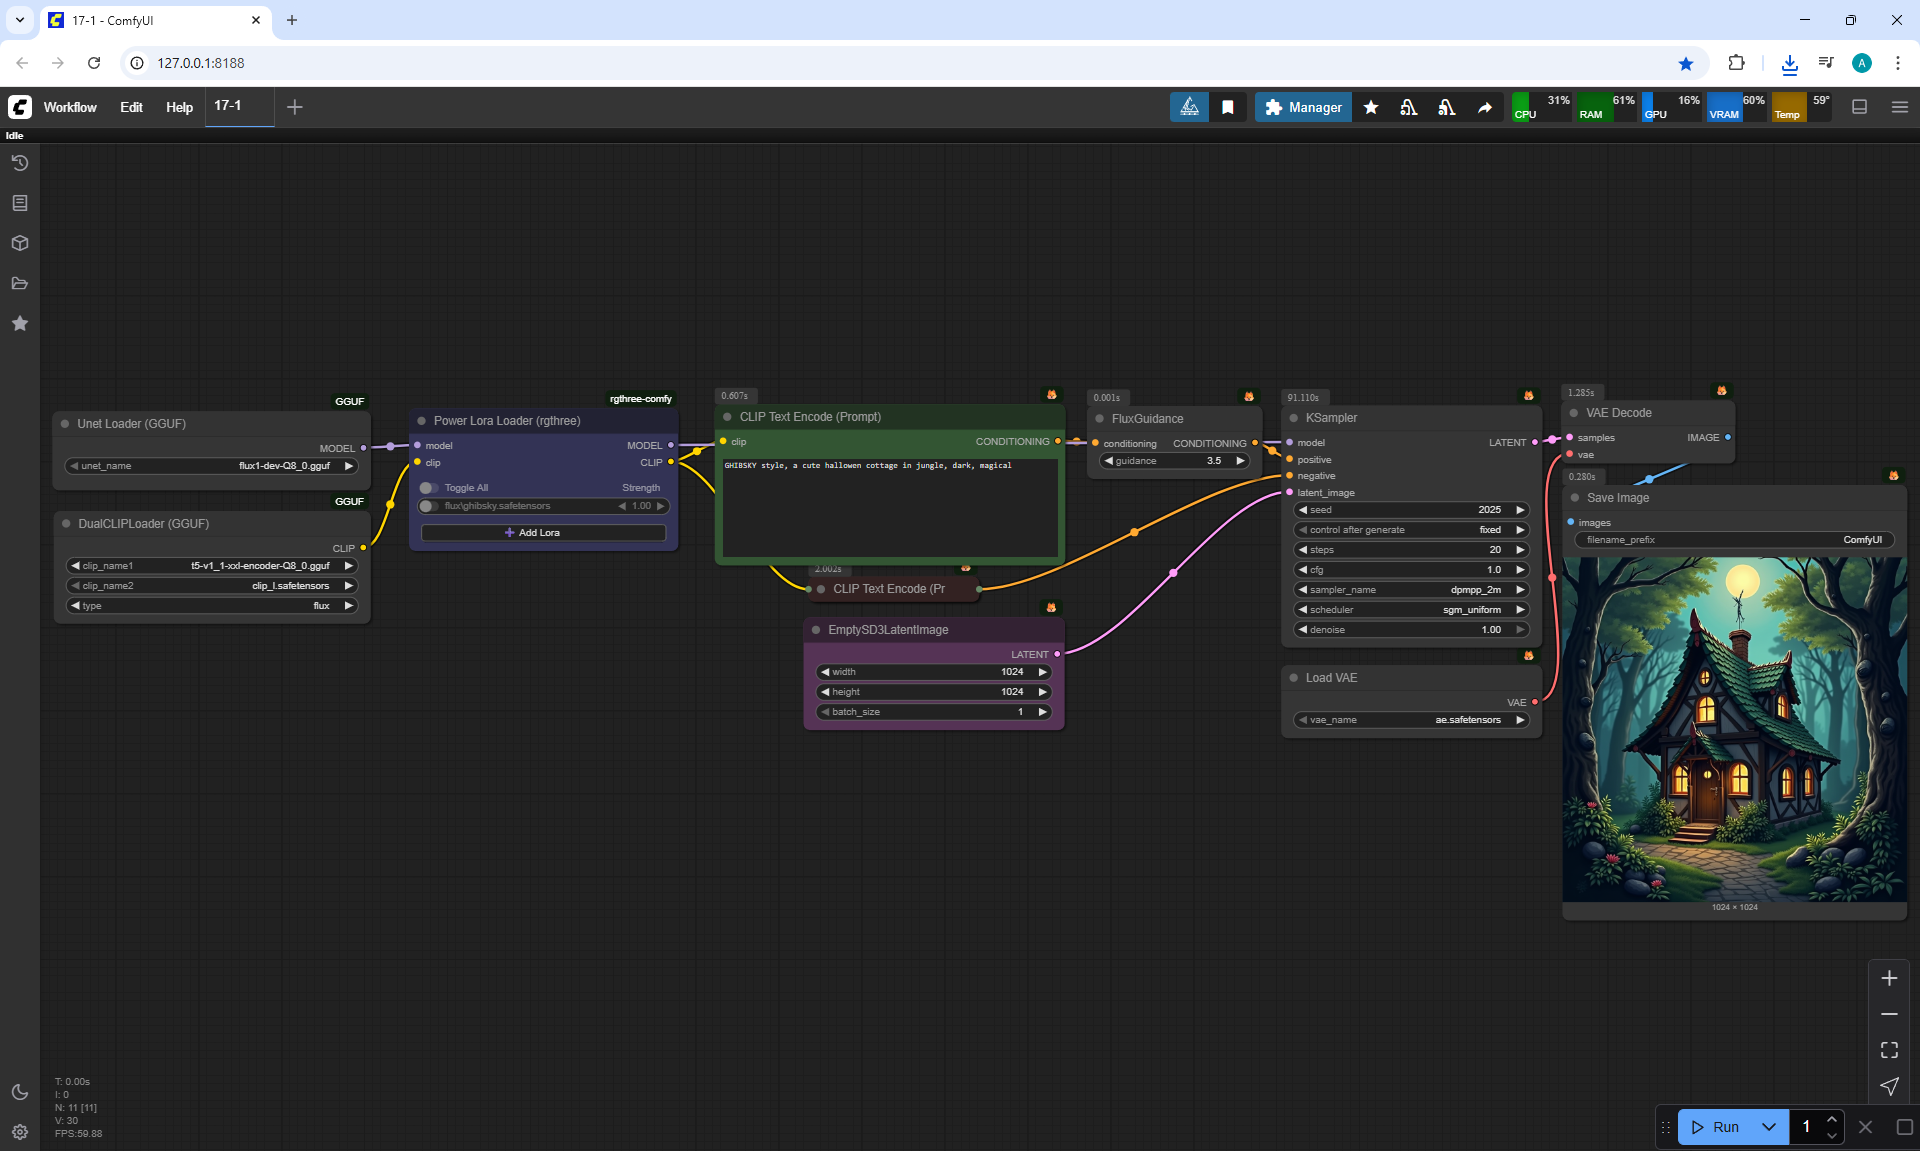The width and height of the screenshot is (1920, 1151).
Task: Open the node library sidebar icon
Action: tap(19, 203)
